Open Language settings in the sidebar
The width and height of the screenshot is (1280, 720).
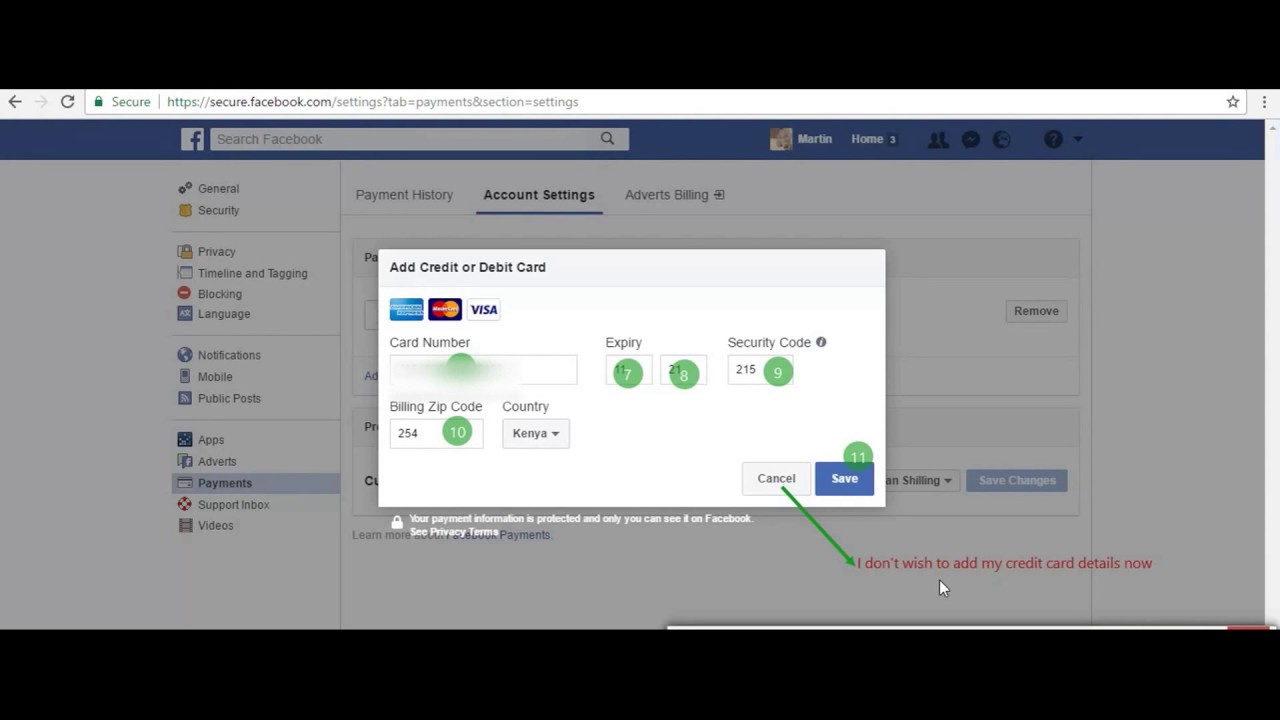[223, 314]
